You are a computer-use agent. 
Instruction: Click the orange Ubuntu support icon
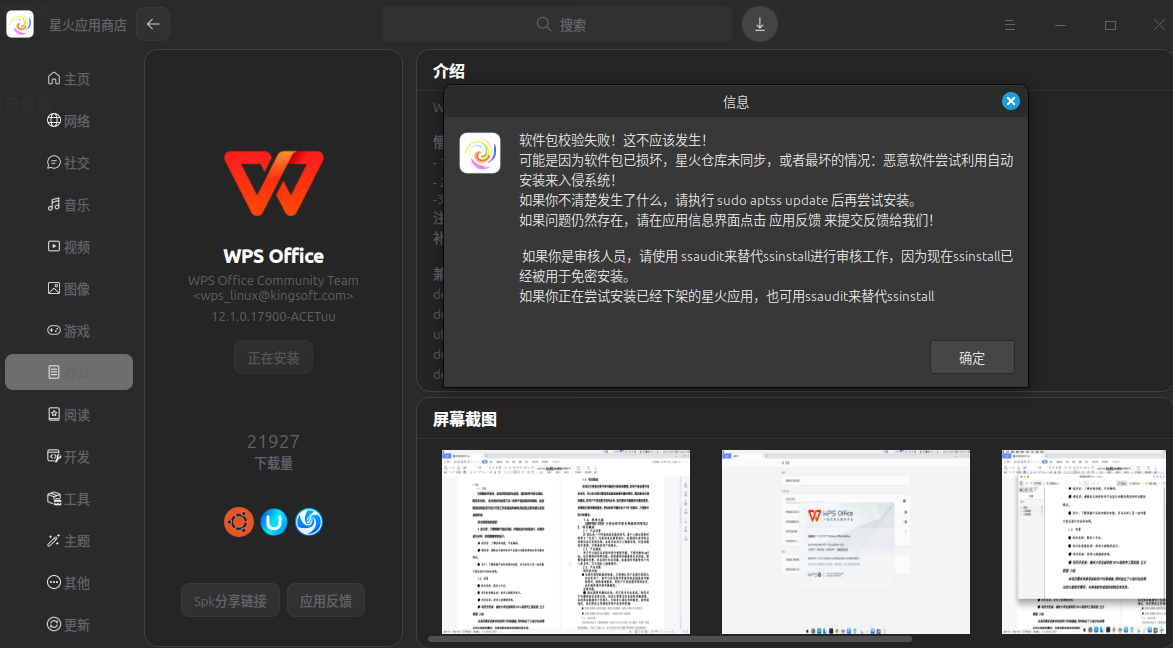click(x=239, y=522)
